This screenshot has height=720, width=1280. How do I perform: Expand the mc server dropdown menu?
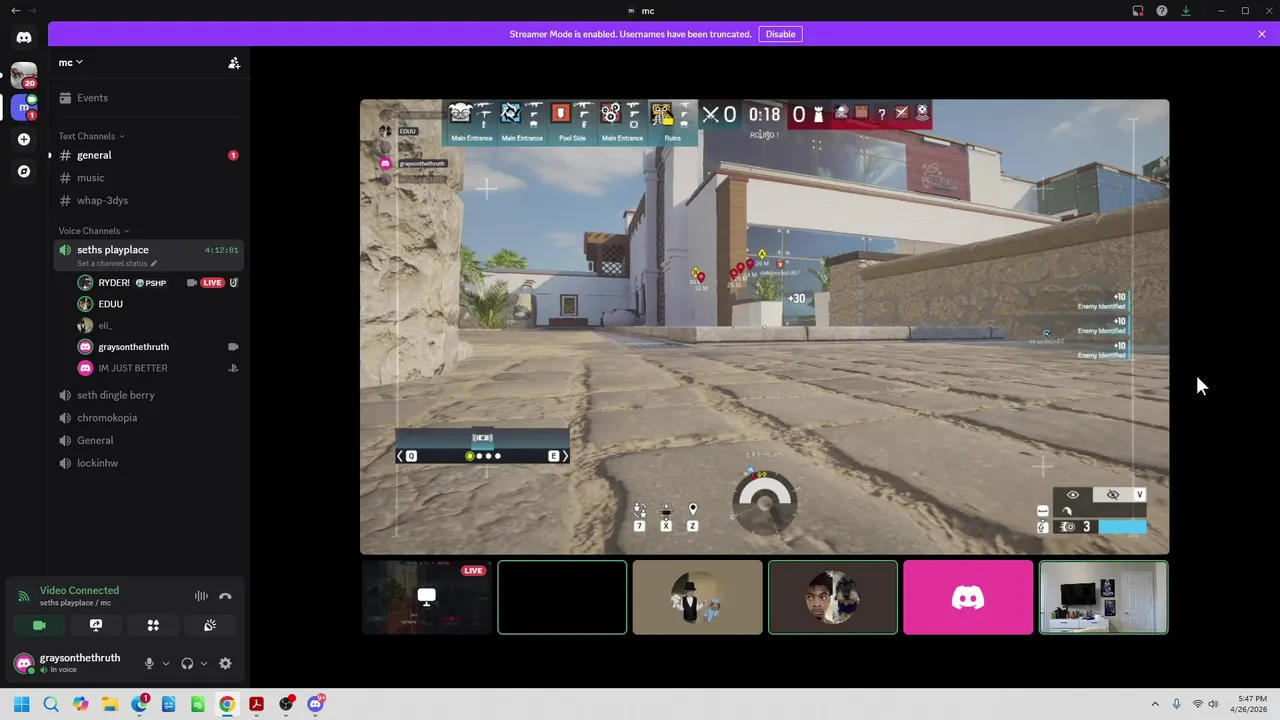click(70, 62)
